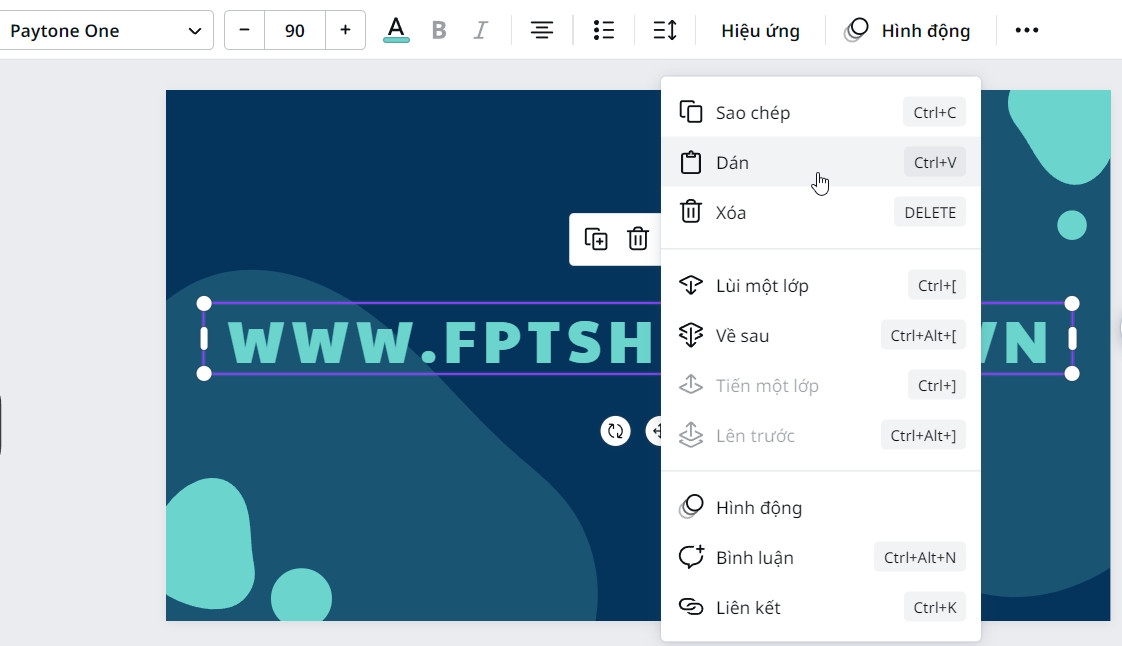Click top-right corner handle of text box

(1072, 303)
